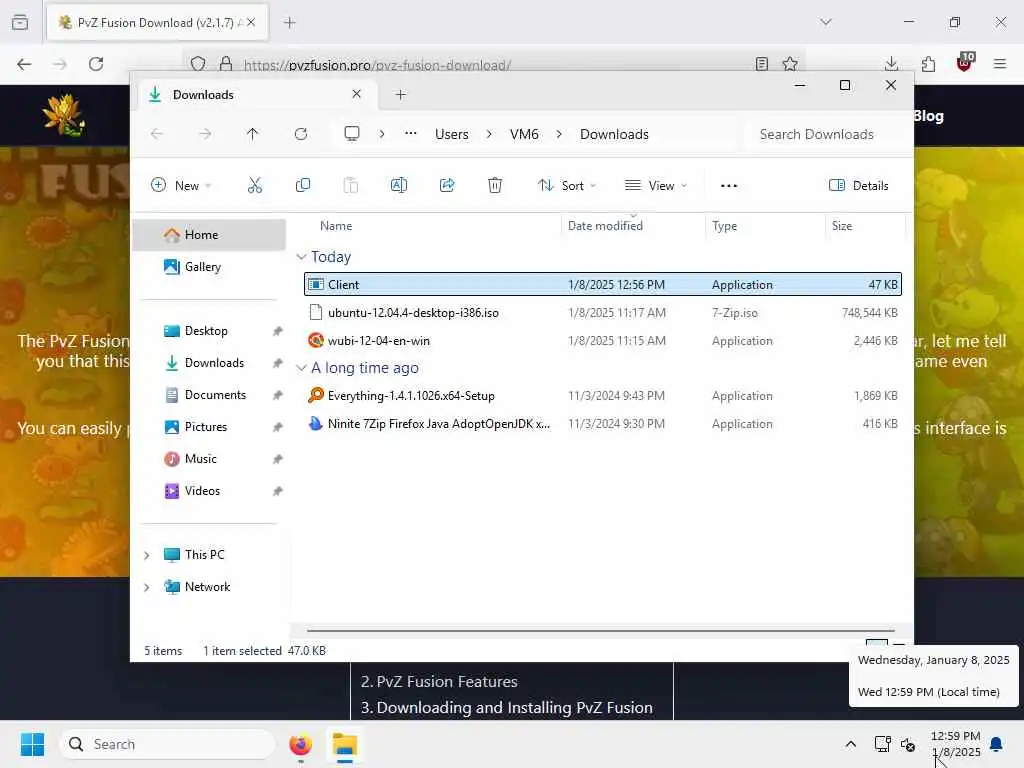Click the Blog link on webpage

[929, 116]
